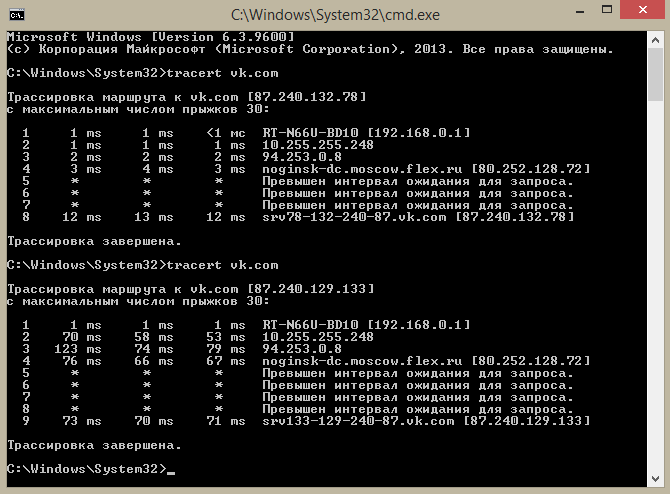670x494 pixels.
Task: Open the cmd system menu icon
Action: click(17, 15)
